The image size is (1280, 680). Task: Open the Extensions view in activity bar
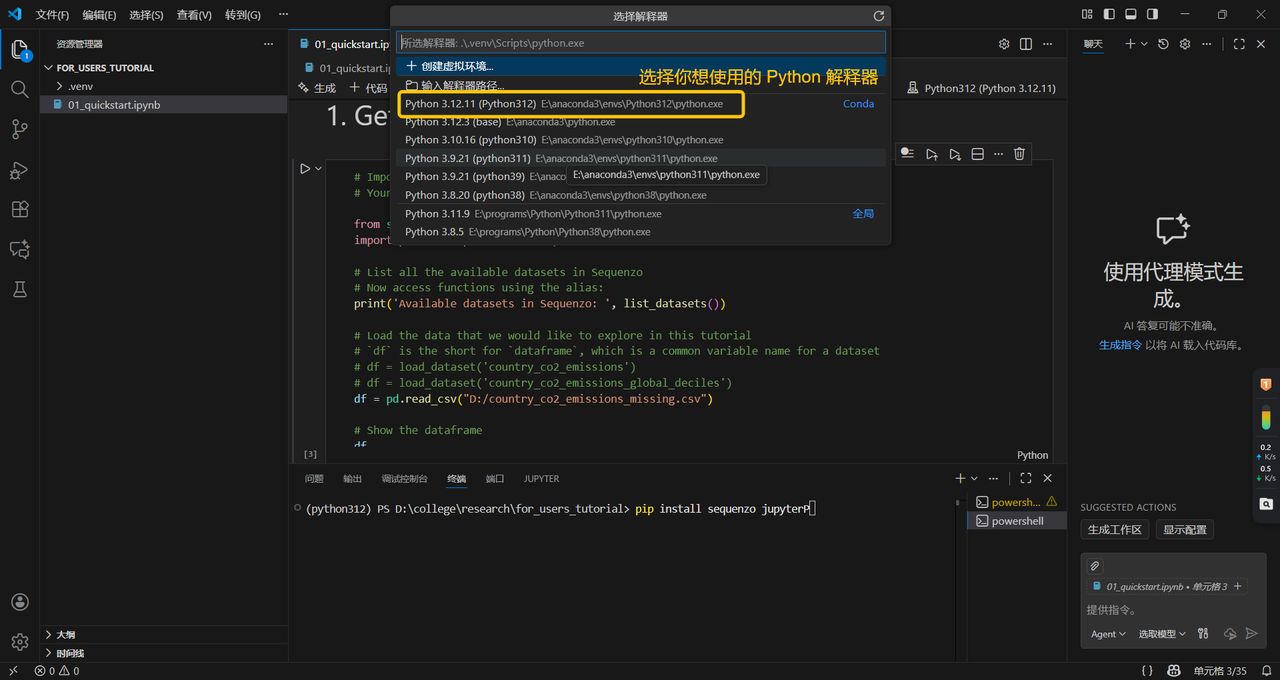[x=19, y=210]
